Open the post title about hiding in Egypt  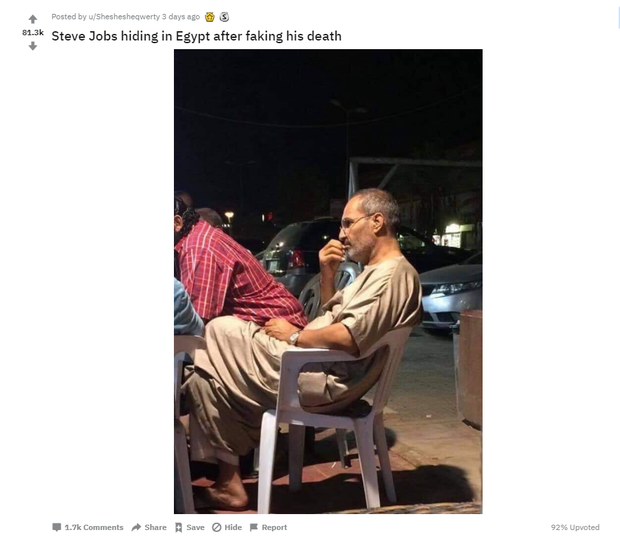197,36
